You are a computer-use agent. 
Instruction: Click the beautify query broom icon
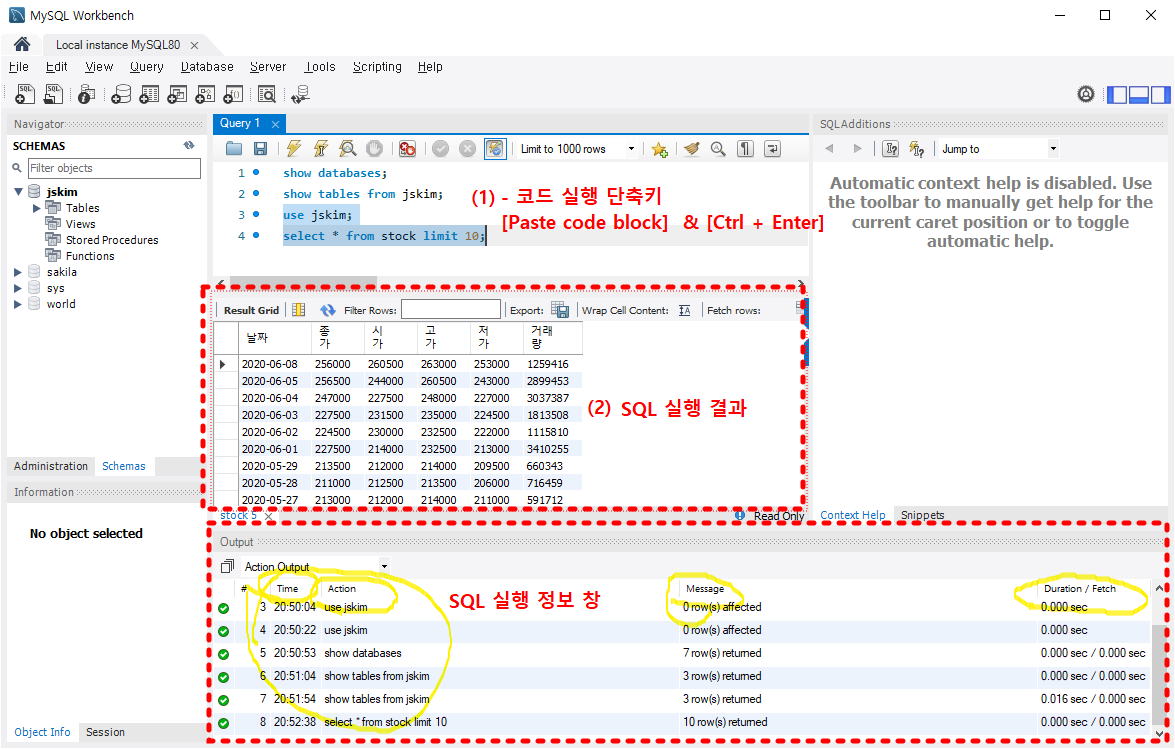click(692, 149)
